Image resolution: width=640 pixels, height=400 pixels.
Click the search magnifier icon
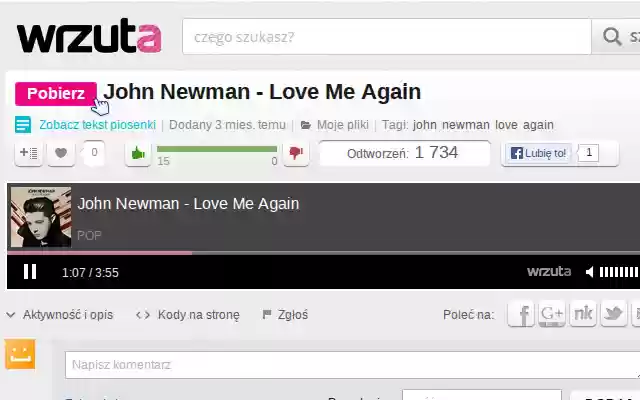point(612,36)
